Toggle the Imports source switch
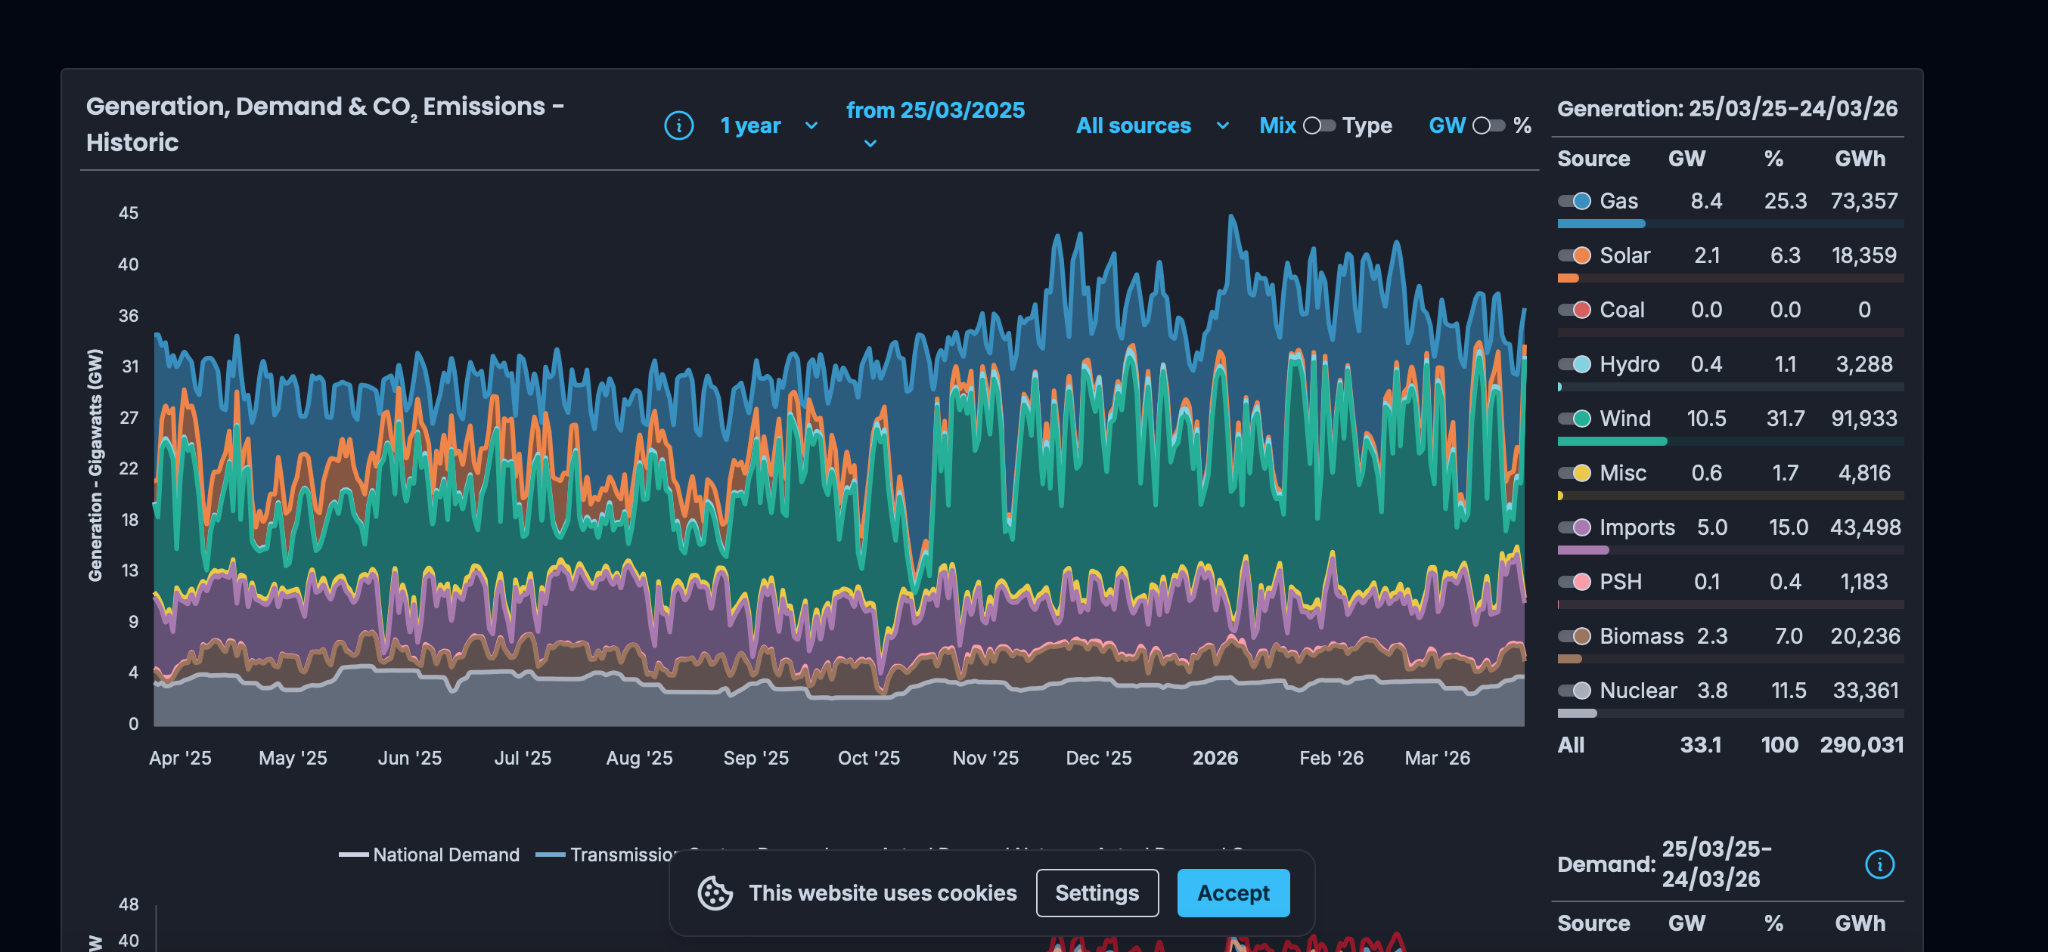Viewport: 2048px width, 952px height. point(1574,528)
